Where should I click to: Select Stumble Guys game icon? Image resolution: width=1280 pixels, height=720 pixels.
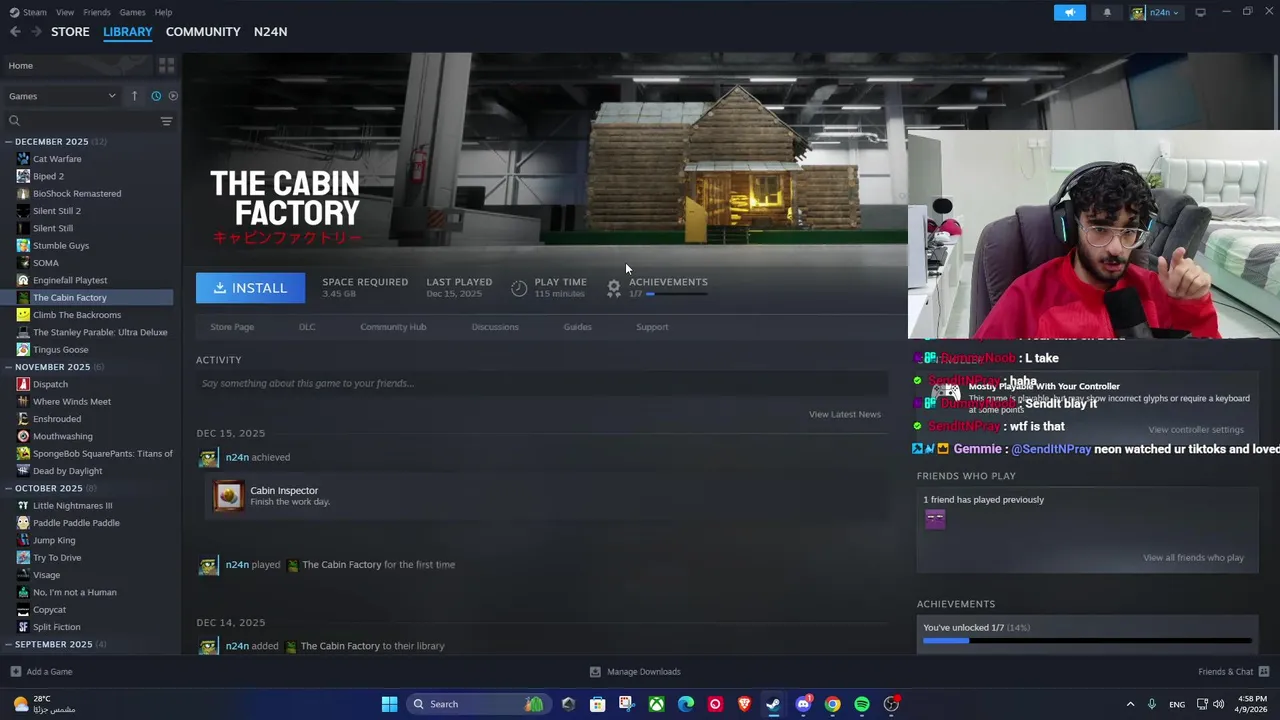click(x=23, y=246)
